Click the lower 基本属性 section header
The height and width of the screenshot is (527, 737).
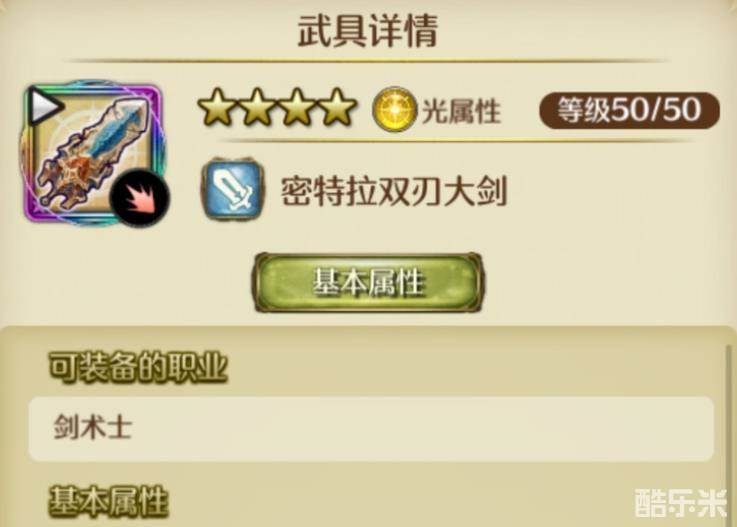pos(109,502)
